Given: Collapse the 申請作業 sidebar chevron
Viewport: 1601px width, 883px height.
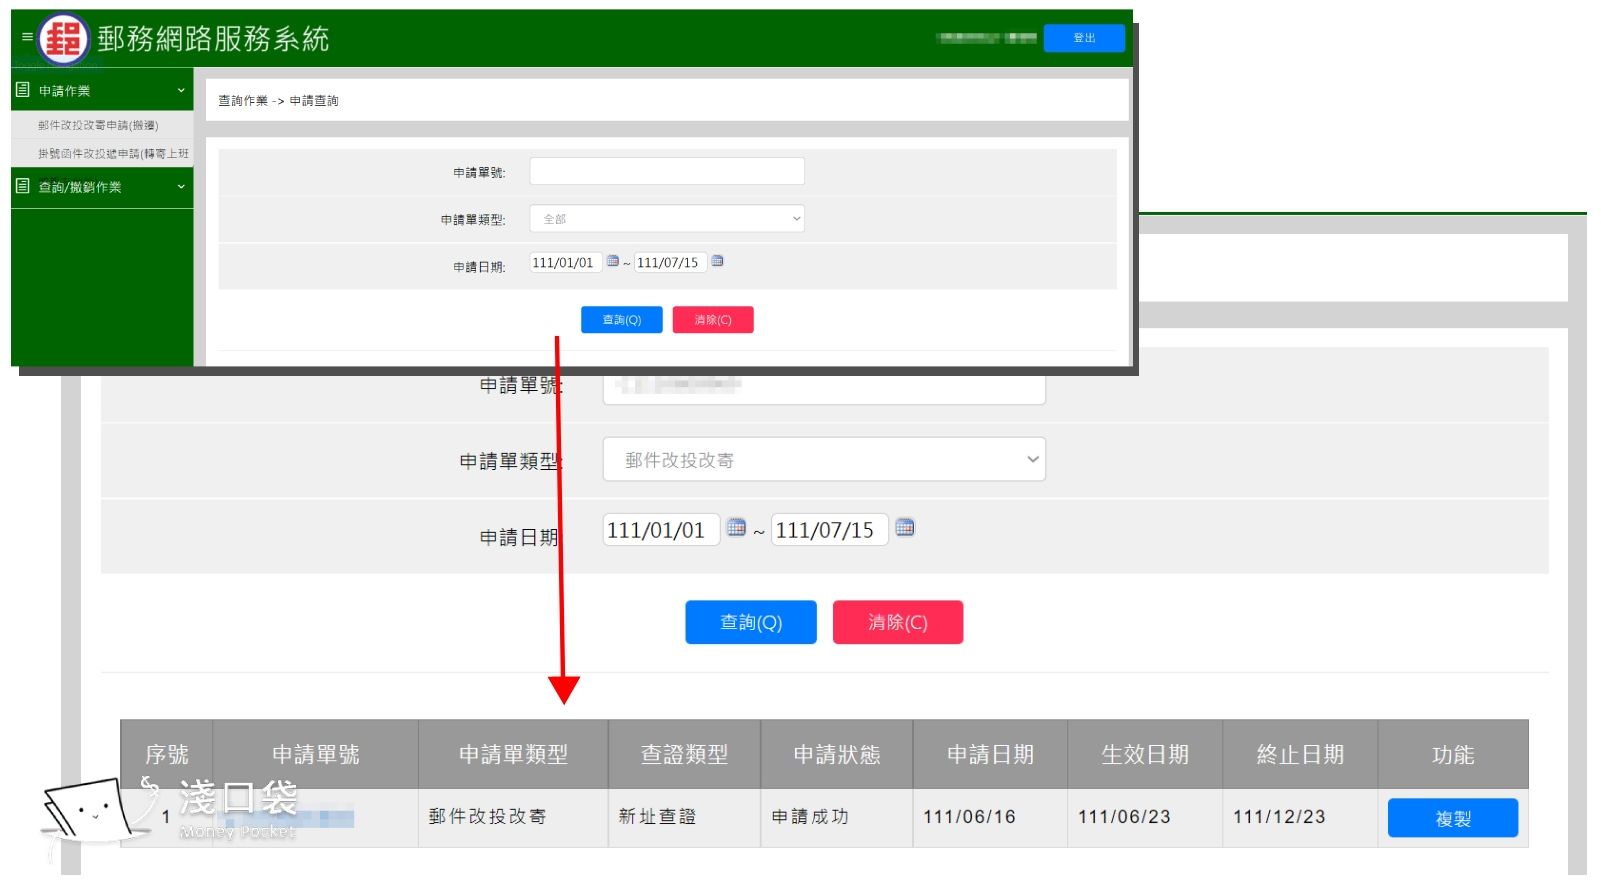Looking at the screenshot, I should 181,90.
